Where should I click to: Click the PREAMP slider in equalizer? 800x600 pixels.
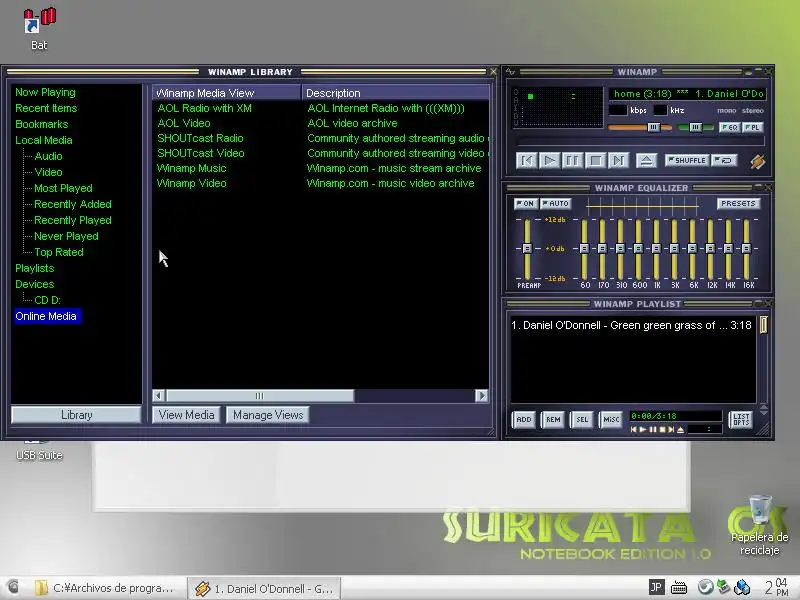point(527,248)
